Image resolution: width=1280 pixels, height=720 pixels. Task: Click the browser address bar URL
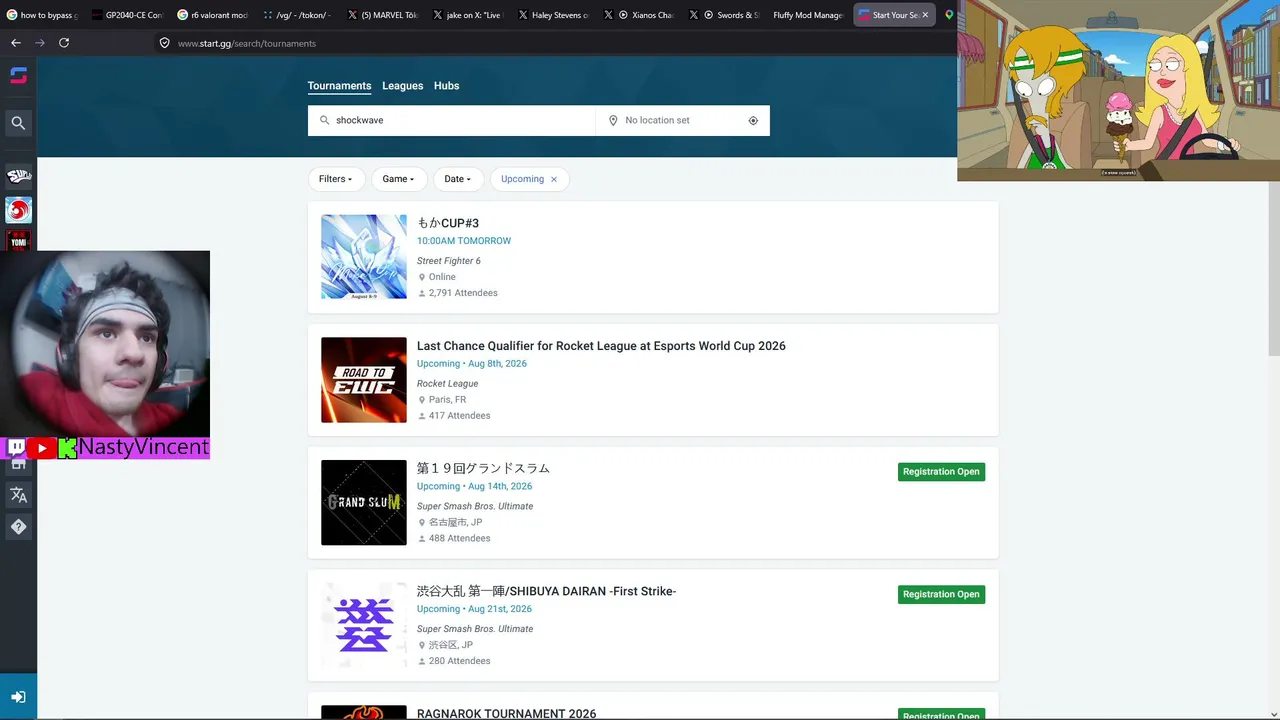click(247, 43)
